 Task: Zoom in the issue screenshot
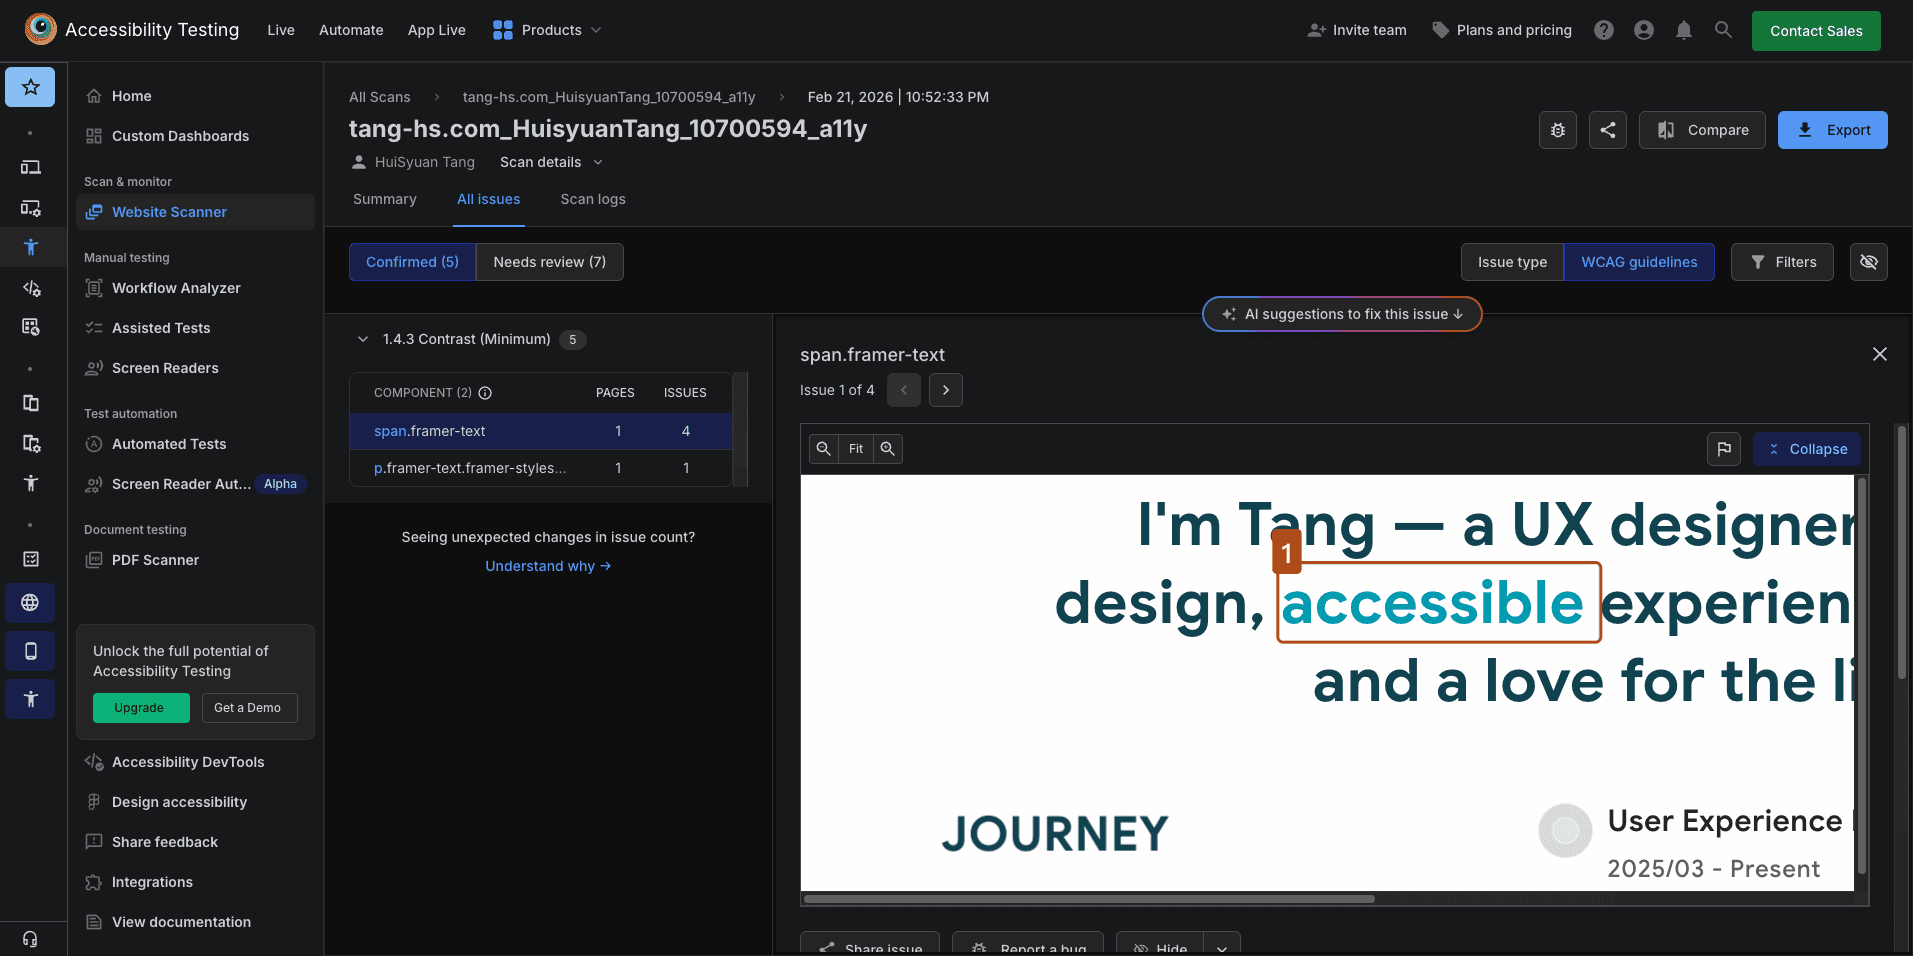click(x=888, y=449)
